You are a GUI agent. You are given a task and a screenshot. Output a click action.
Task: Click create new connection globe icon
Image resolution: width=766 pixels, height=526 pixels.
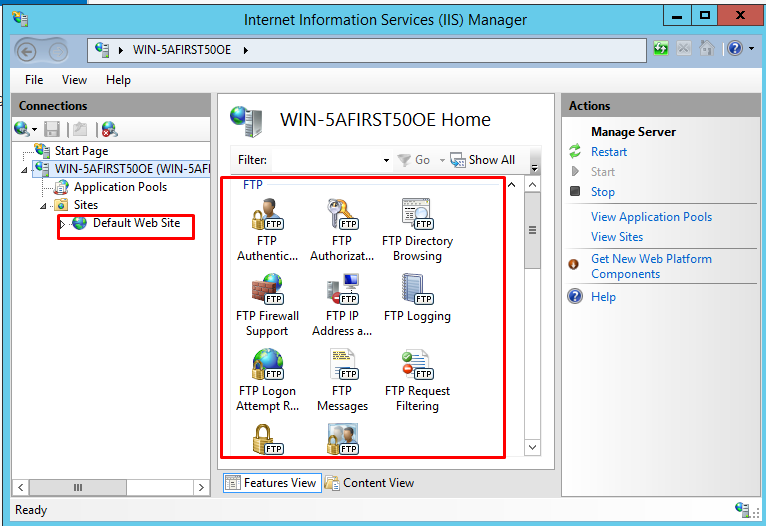point(21,129)
